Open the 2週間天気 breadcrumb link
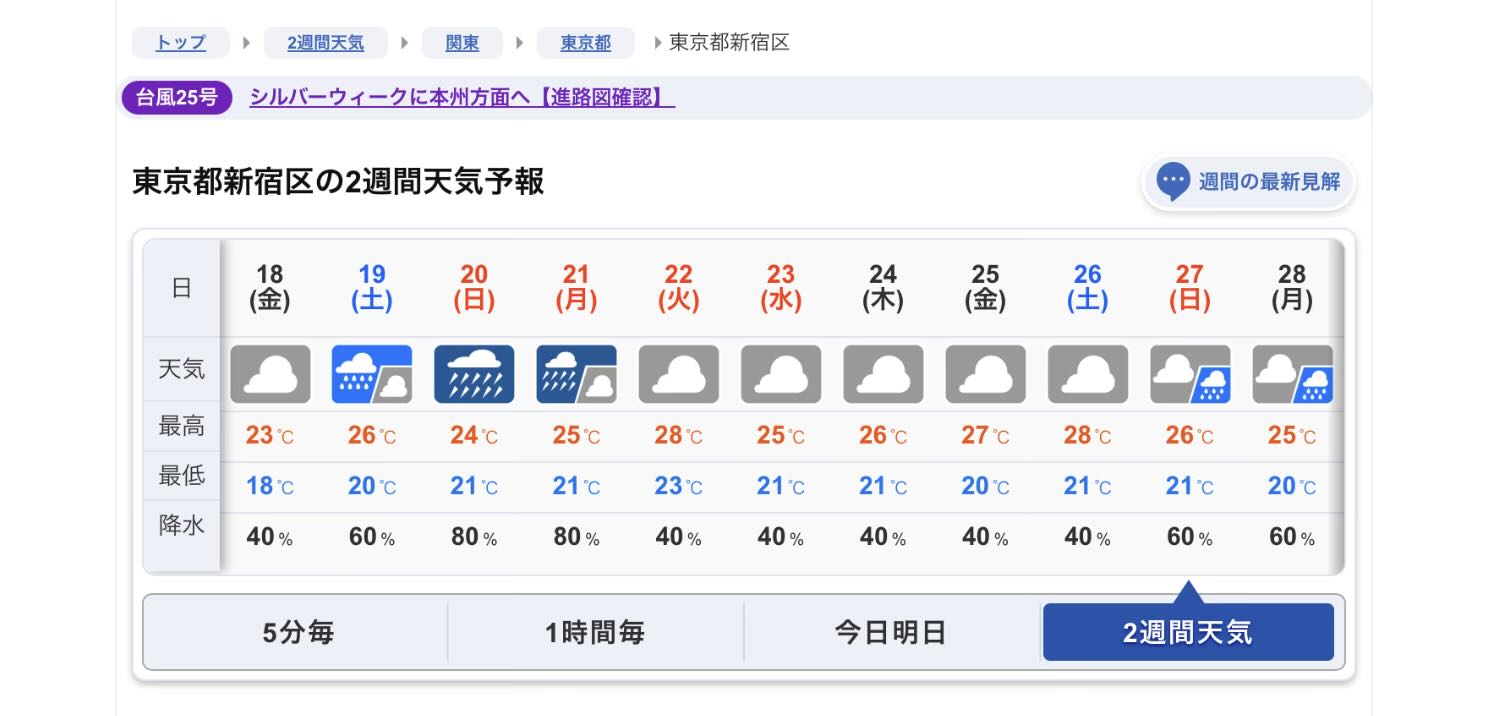1488x716 pixels. click(325, 43)
